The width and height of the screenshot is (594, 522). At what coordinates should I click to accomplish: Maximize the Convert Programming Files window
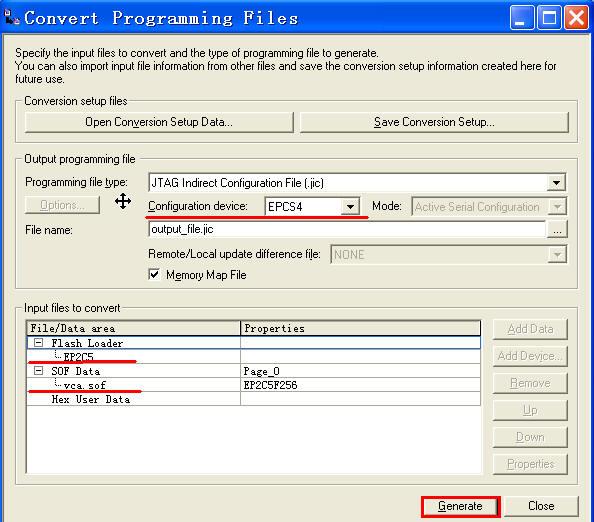pyautogui.click(x=549, y=18)
